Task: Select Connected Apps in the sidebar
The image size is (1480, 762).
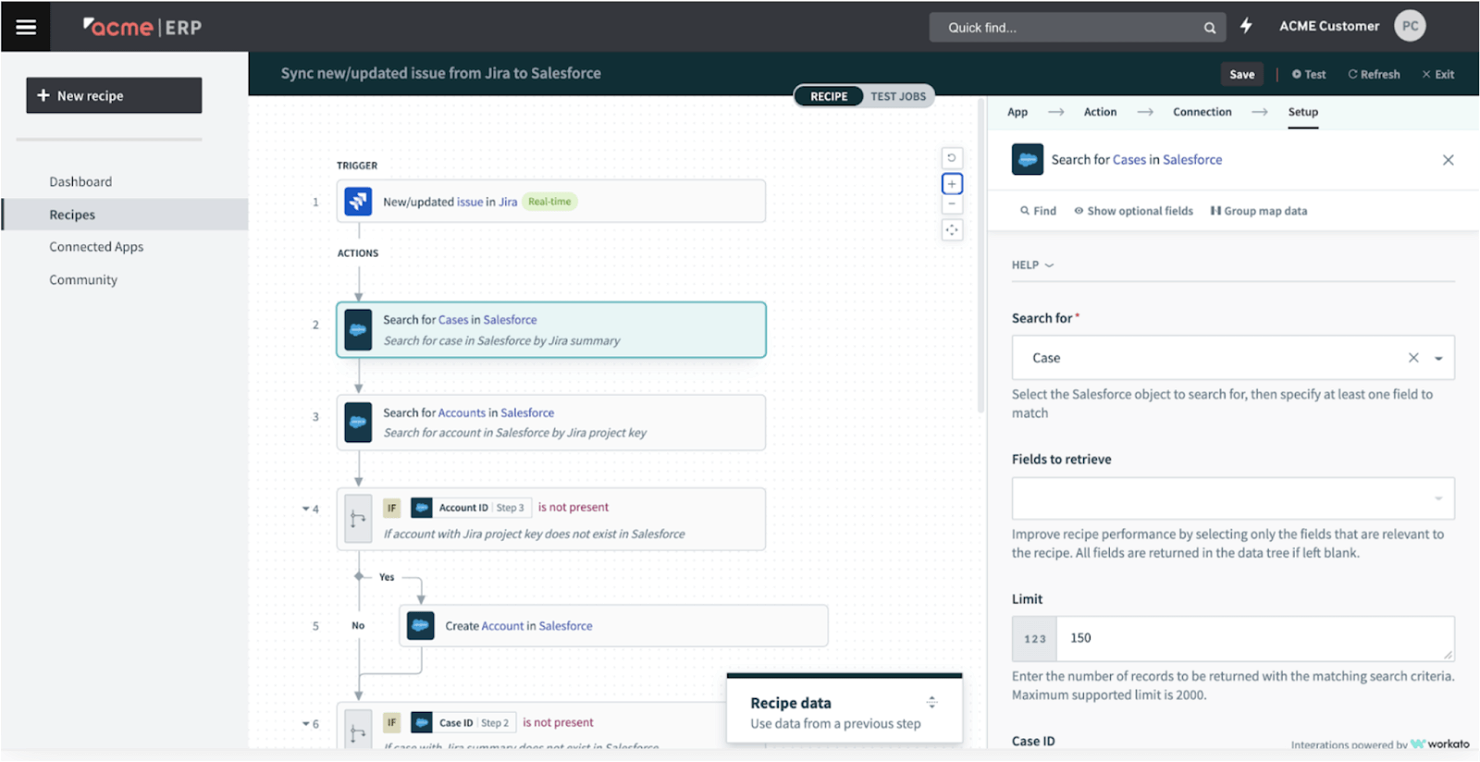Action: [96, 247]
